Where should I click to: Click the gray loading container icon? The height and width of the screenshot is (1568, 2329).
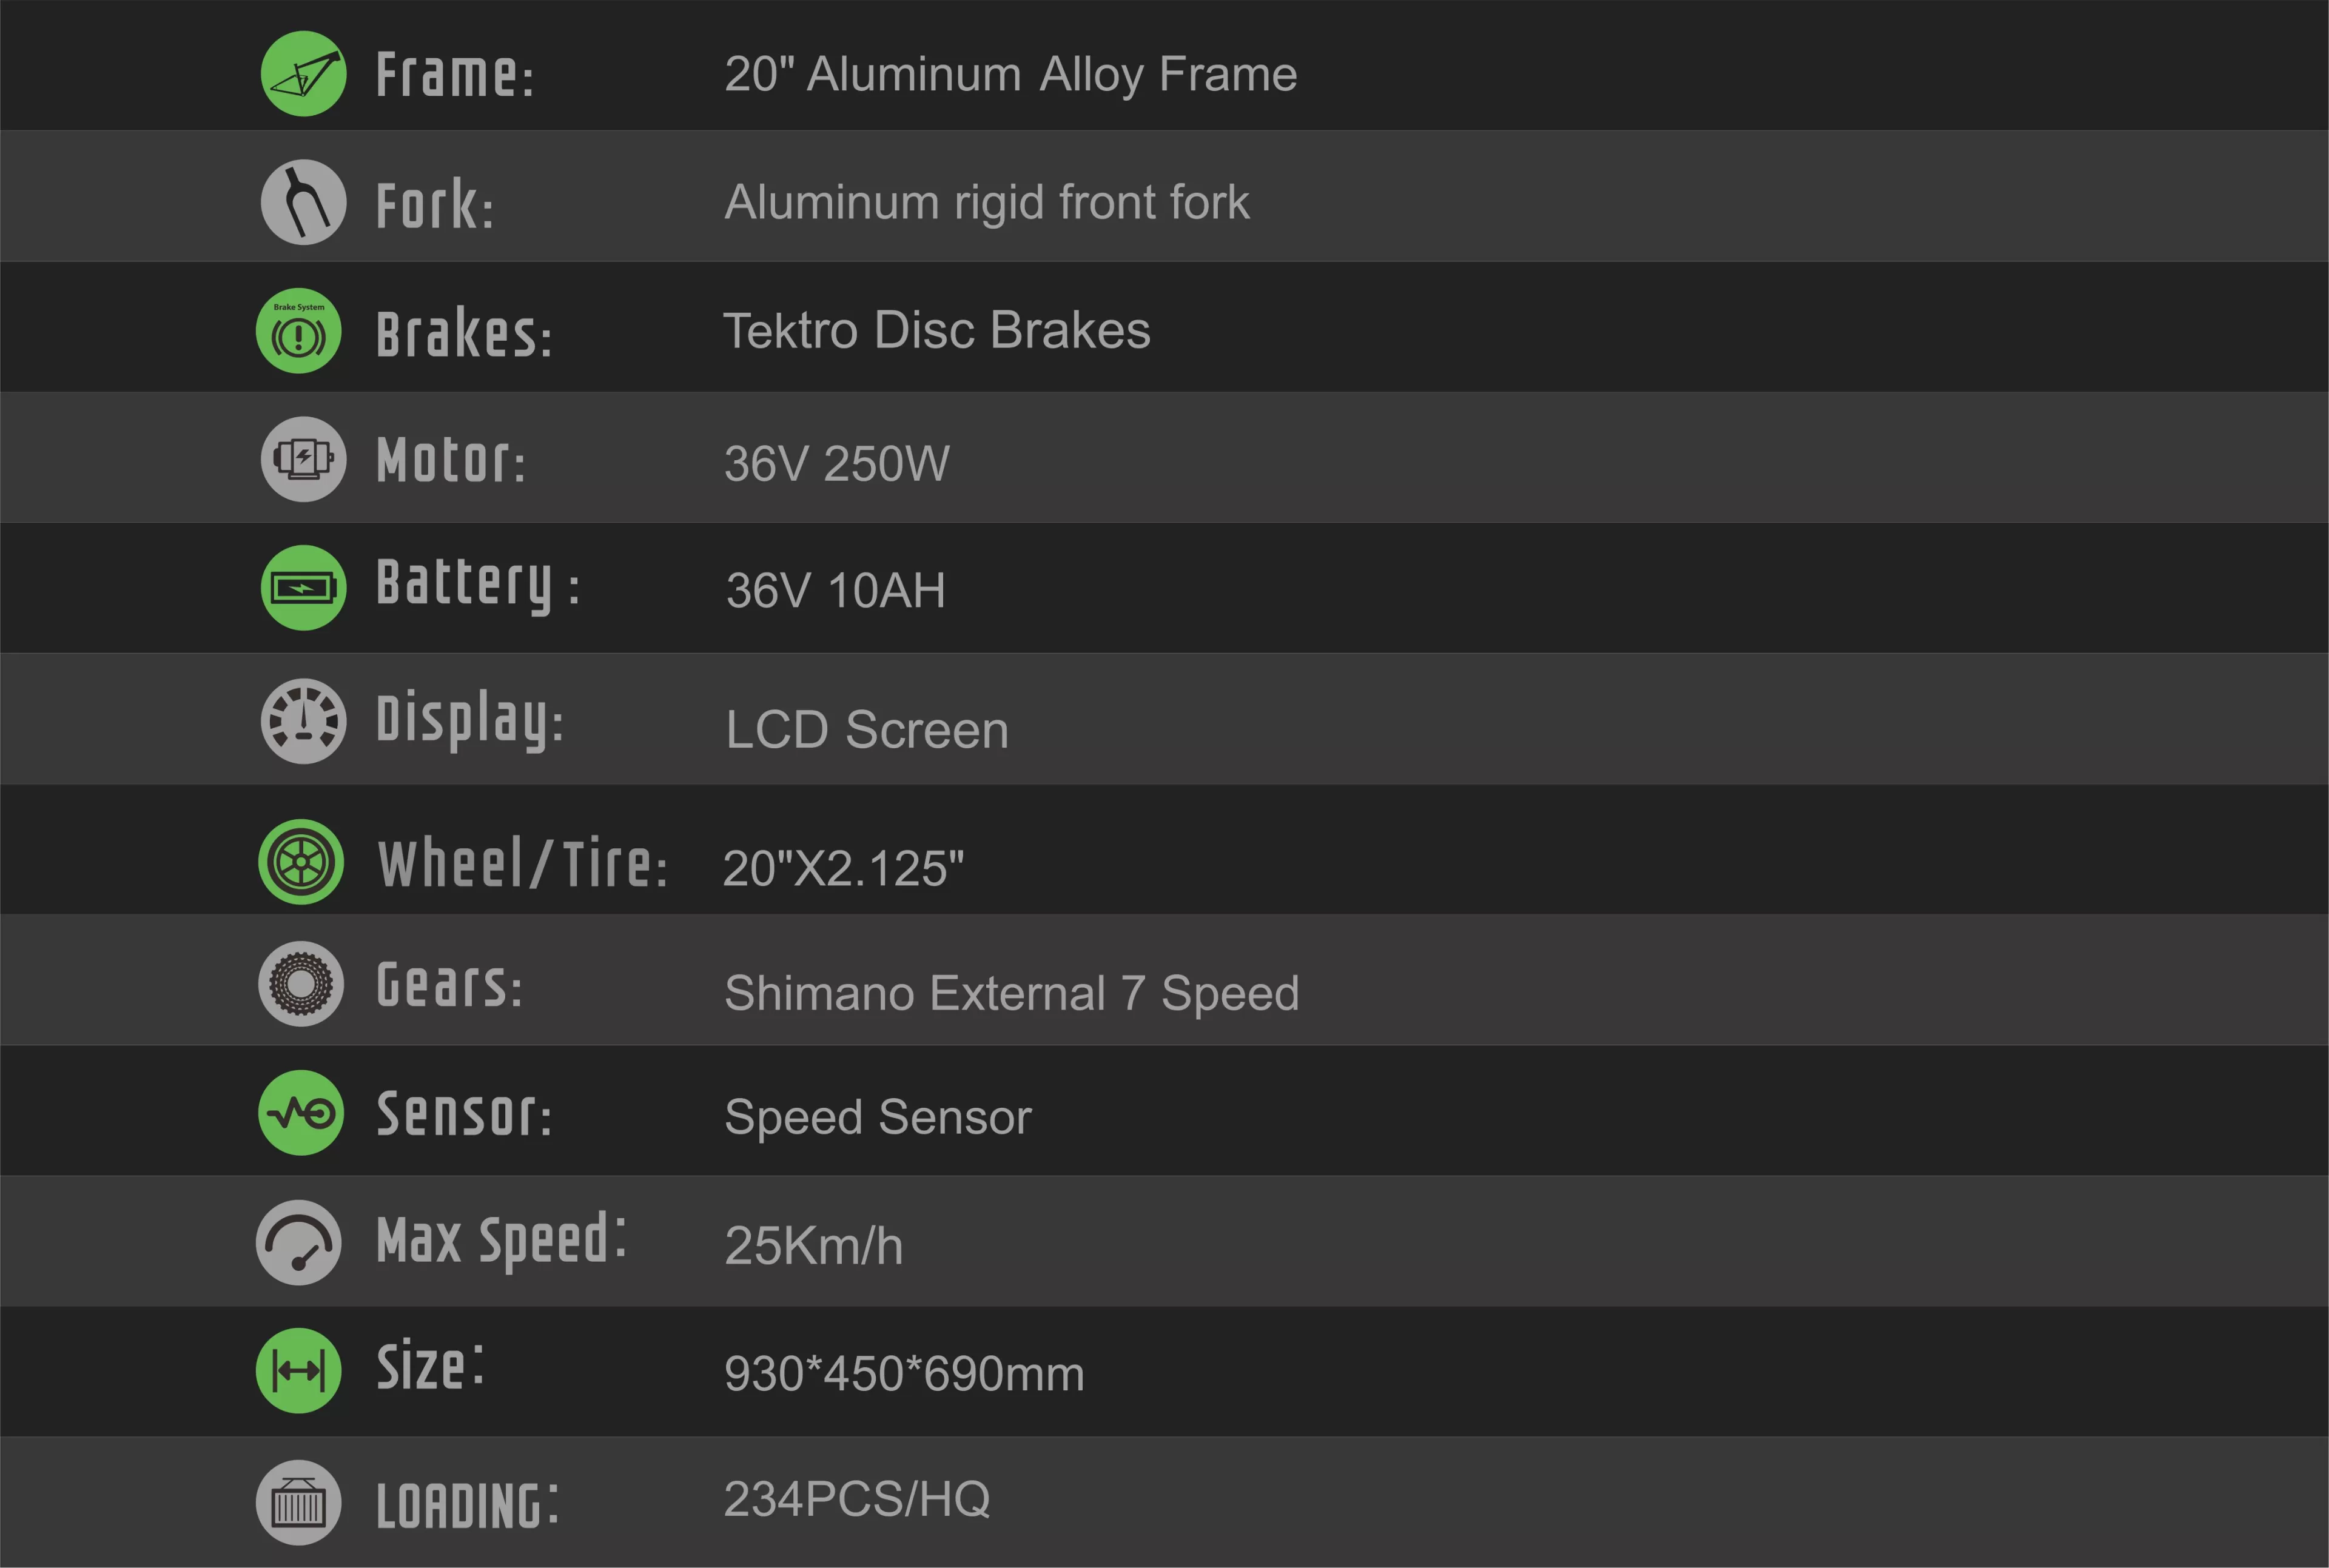point(299,1502)
